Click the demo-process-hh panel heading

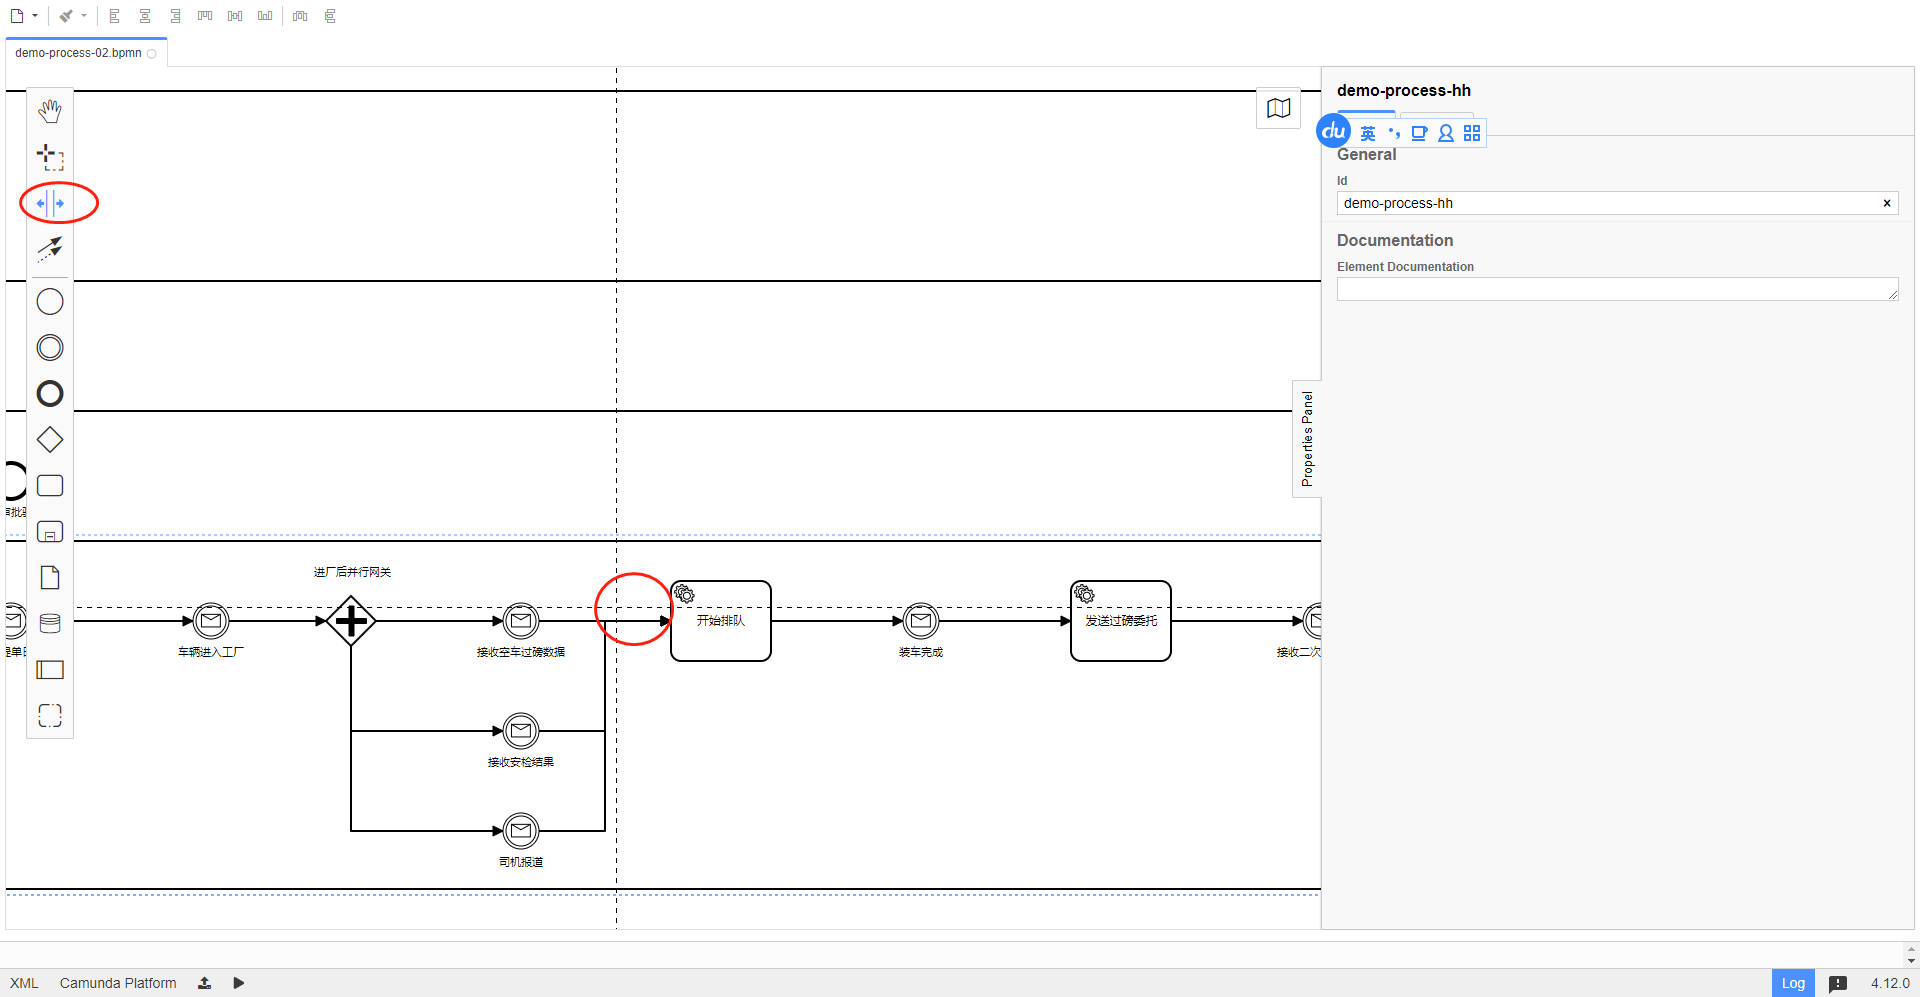[x=1404, y=90]
